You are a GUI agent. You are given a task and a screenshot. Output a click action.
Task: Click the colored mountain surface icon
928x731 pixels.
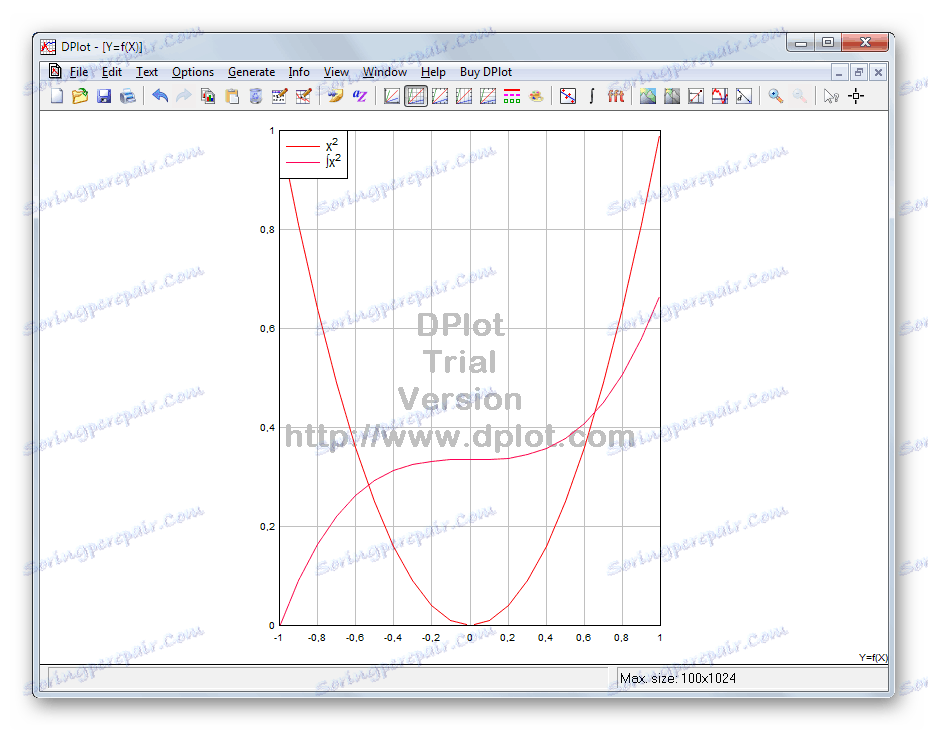pos(648,96)
